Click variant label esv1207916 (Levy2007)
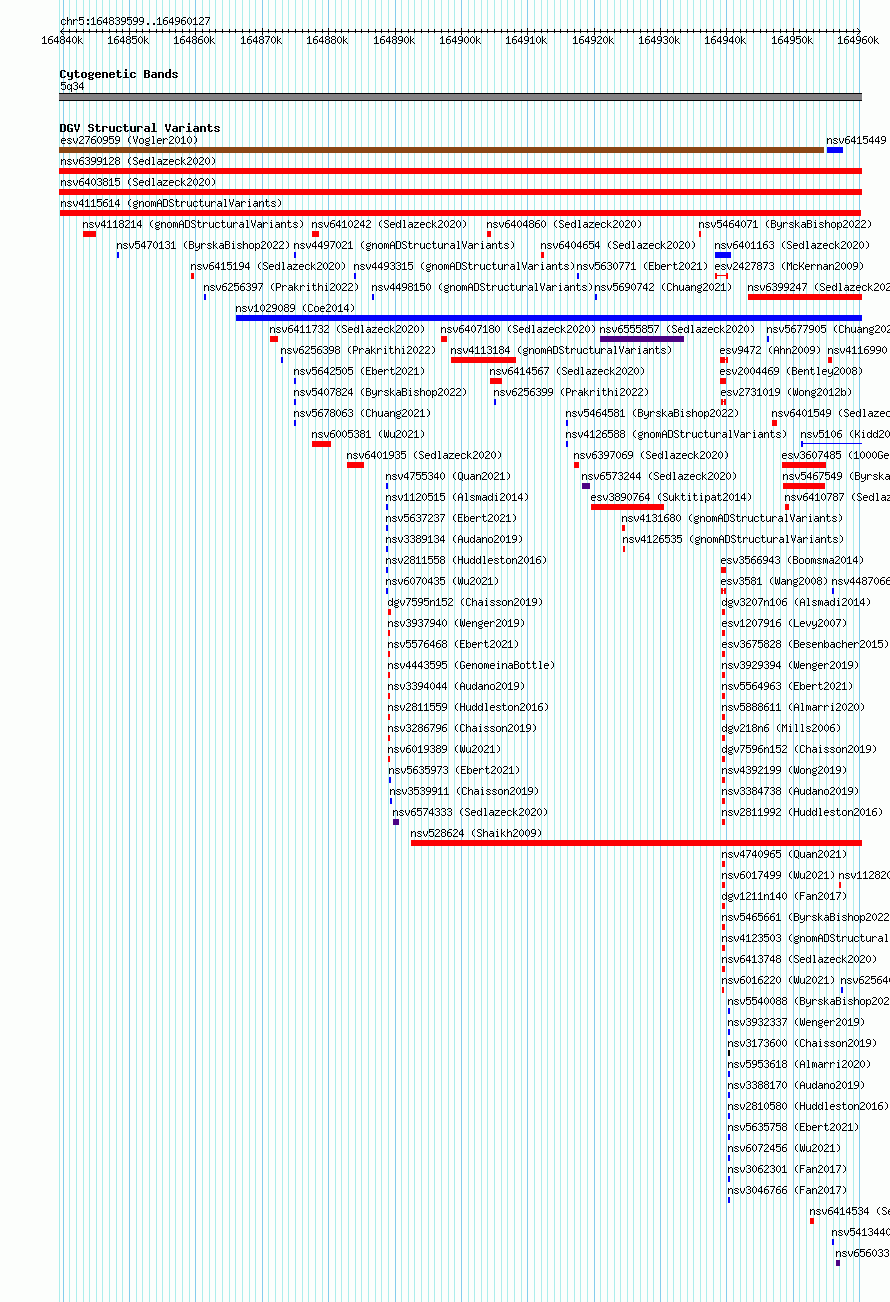 tap(784, 623)
